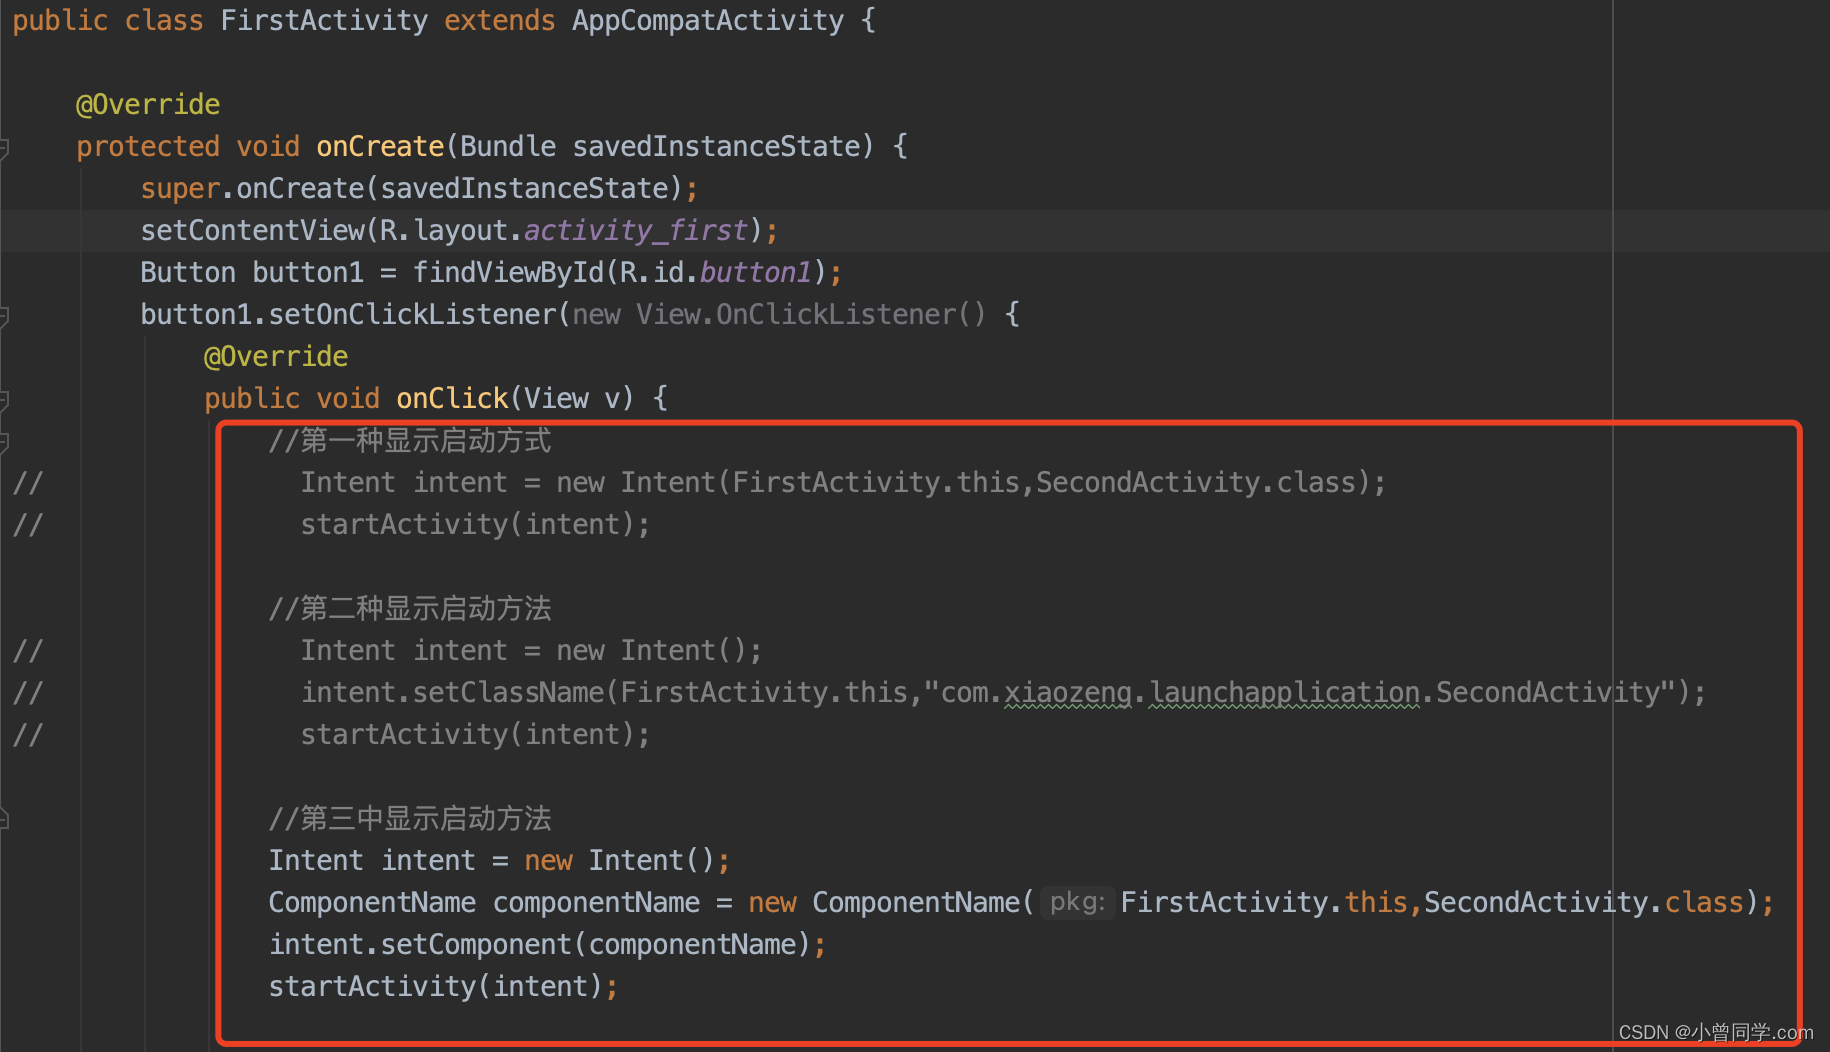Image resolution: width=1830 pixels, height=1052 pixels.
Task: Click AppCompatActivity in the class header
Action: [x=708, y=20]
